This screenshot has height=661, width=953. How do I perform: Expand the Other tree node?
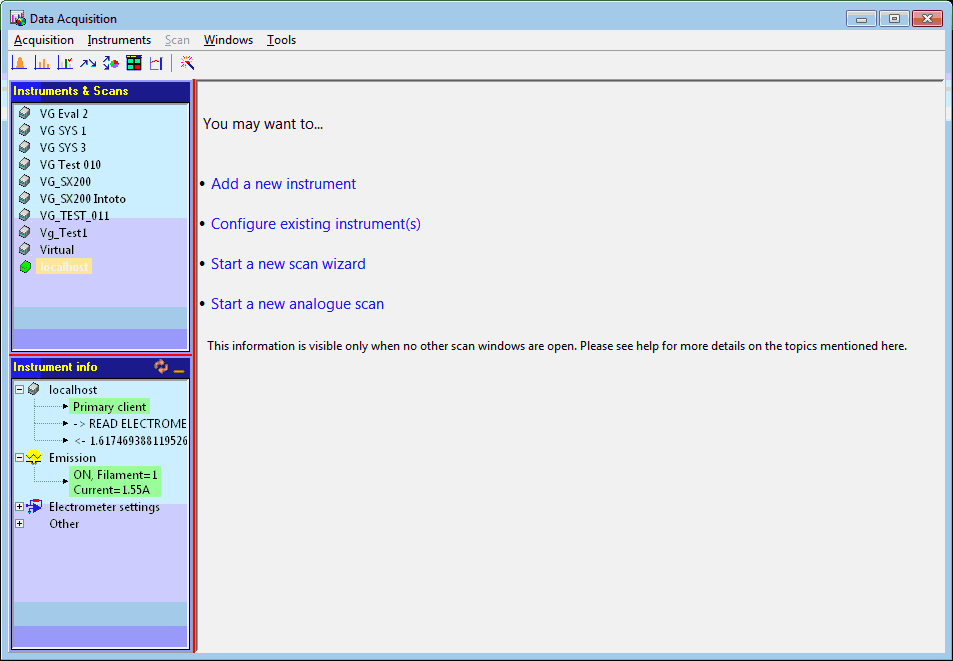[x=19, y=524]
